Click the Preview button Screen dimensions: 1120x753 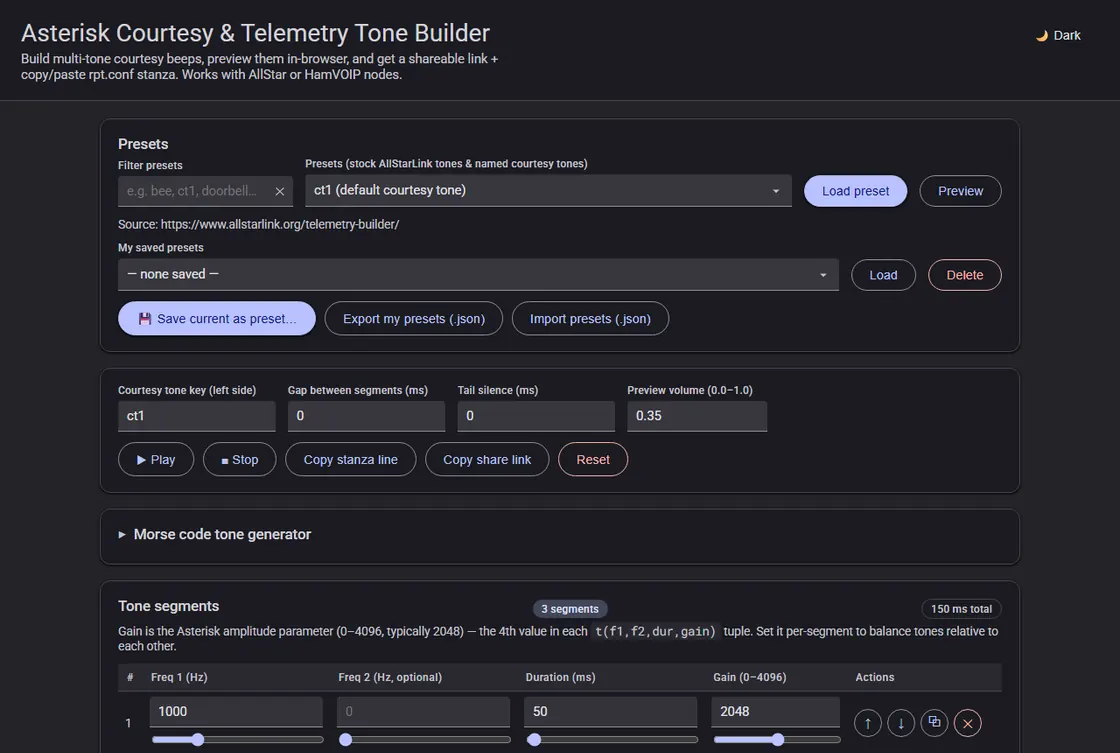[960, 191]
